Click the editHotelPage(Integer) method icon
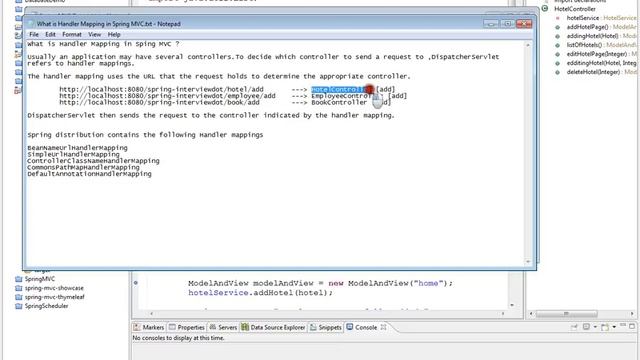 point(558,54)
